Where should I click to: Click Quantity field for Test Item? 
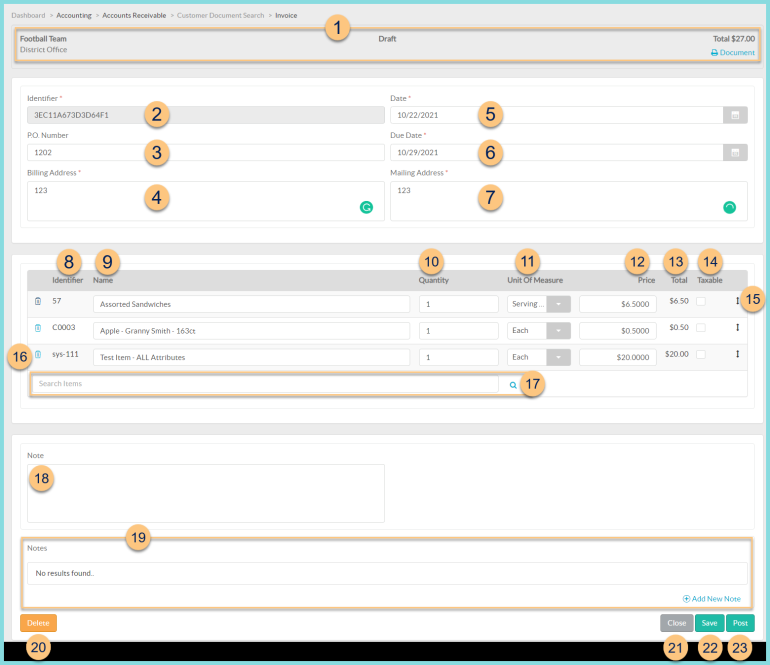pos(459,357)
